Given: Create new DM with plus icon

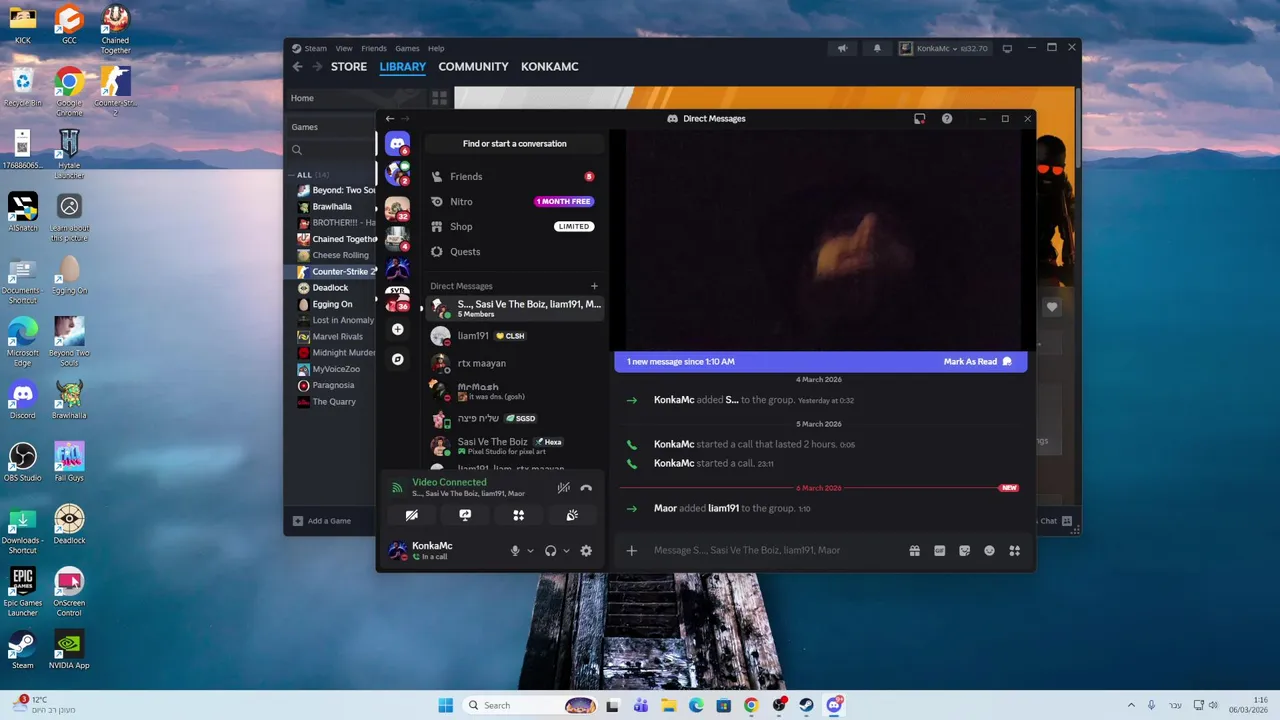Looking at the screenshot, I should point(594,286).
